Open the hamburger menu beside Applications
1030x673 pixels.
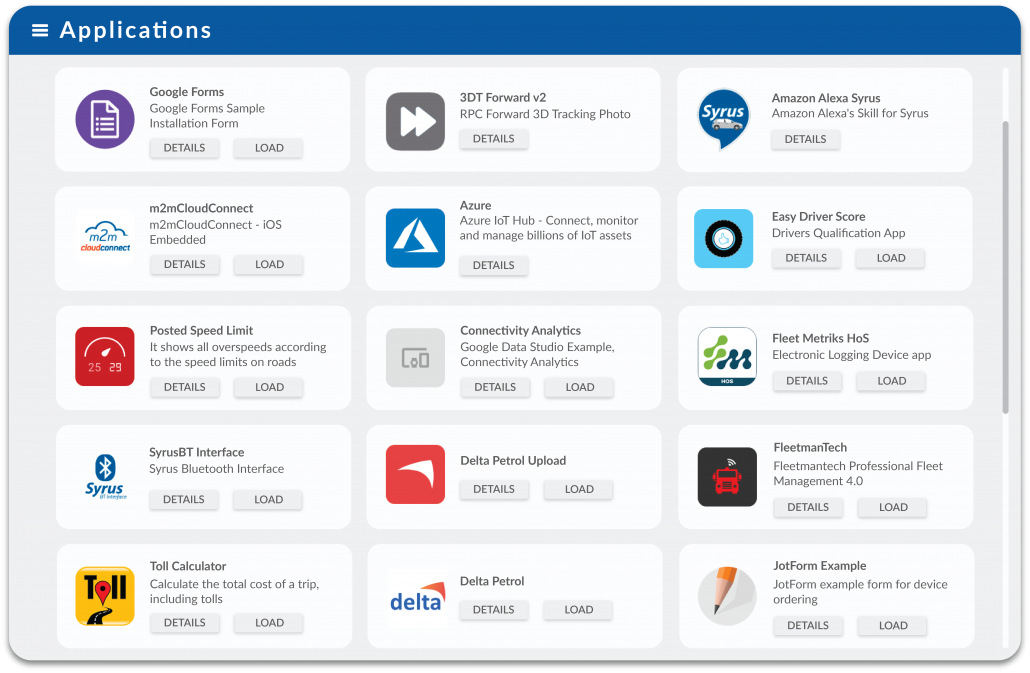click(39, 29)
